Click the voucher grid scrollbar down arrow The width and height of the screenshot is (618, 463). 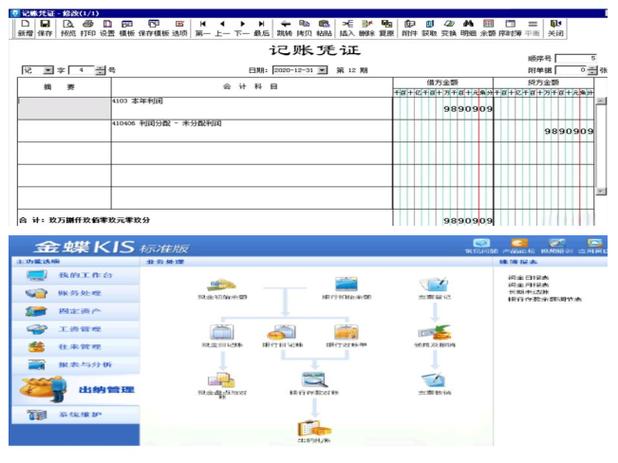[x=601, y=191]
